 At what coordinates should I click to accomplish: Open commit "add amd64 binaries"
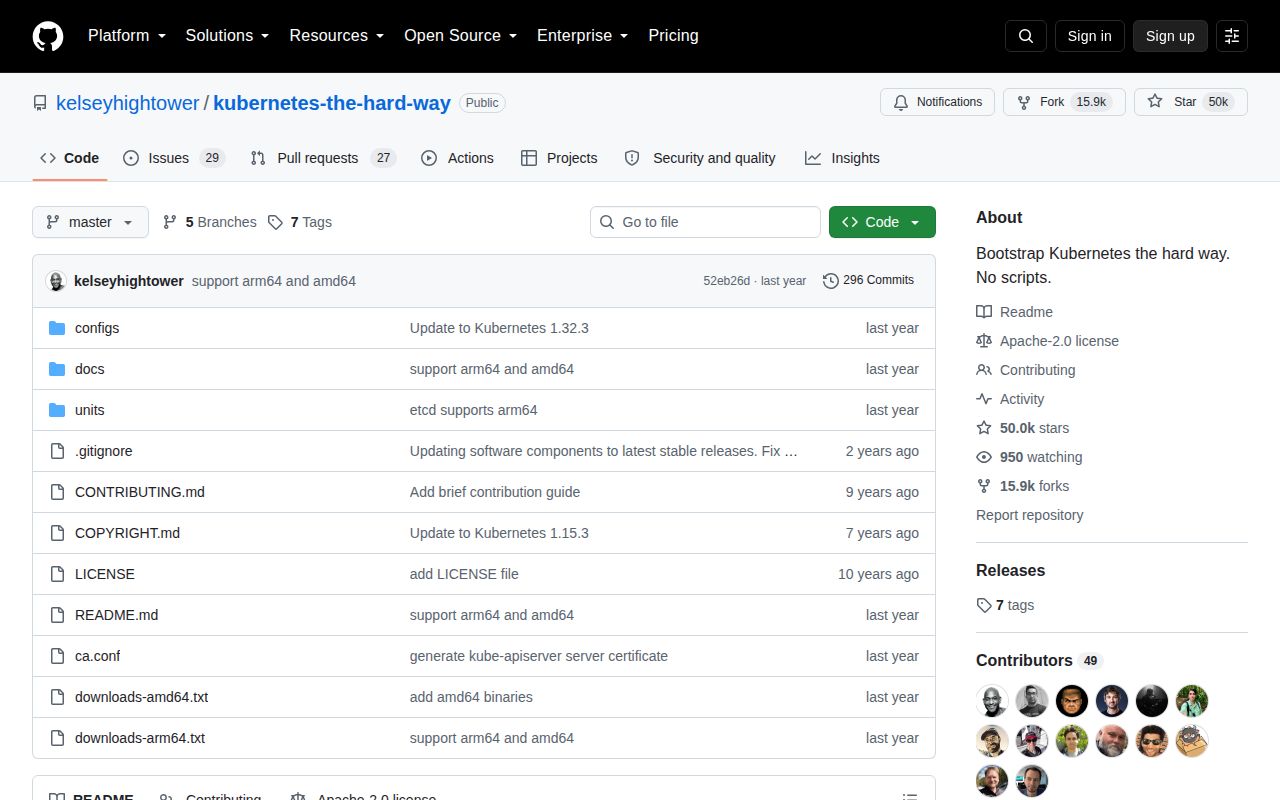pos(471,697)
